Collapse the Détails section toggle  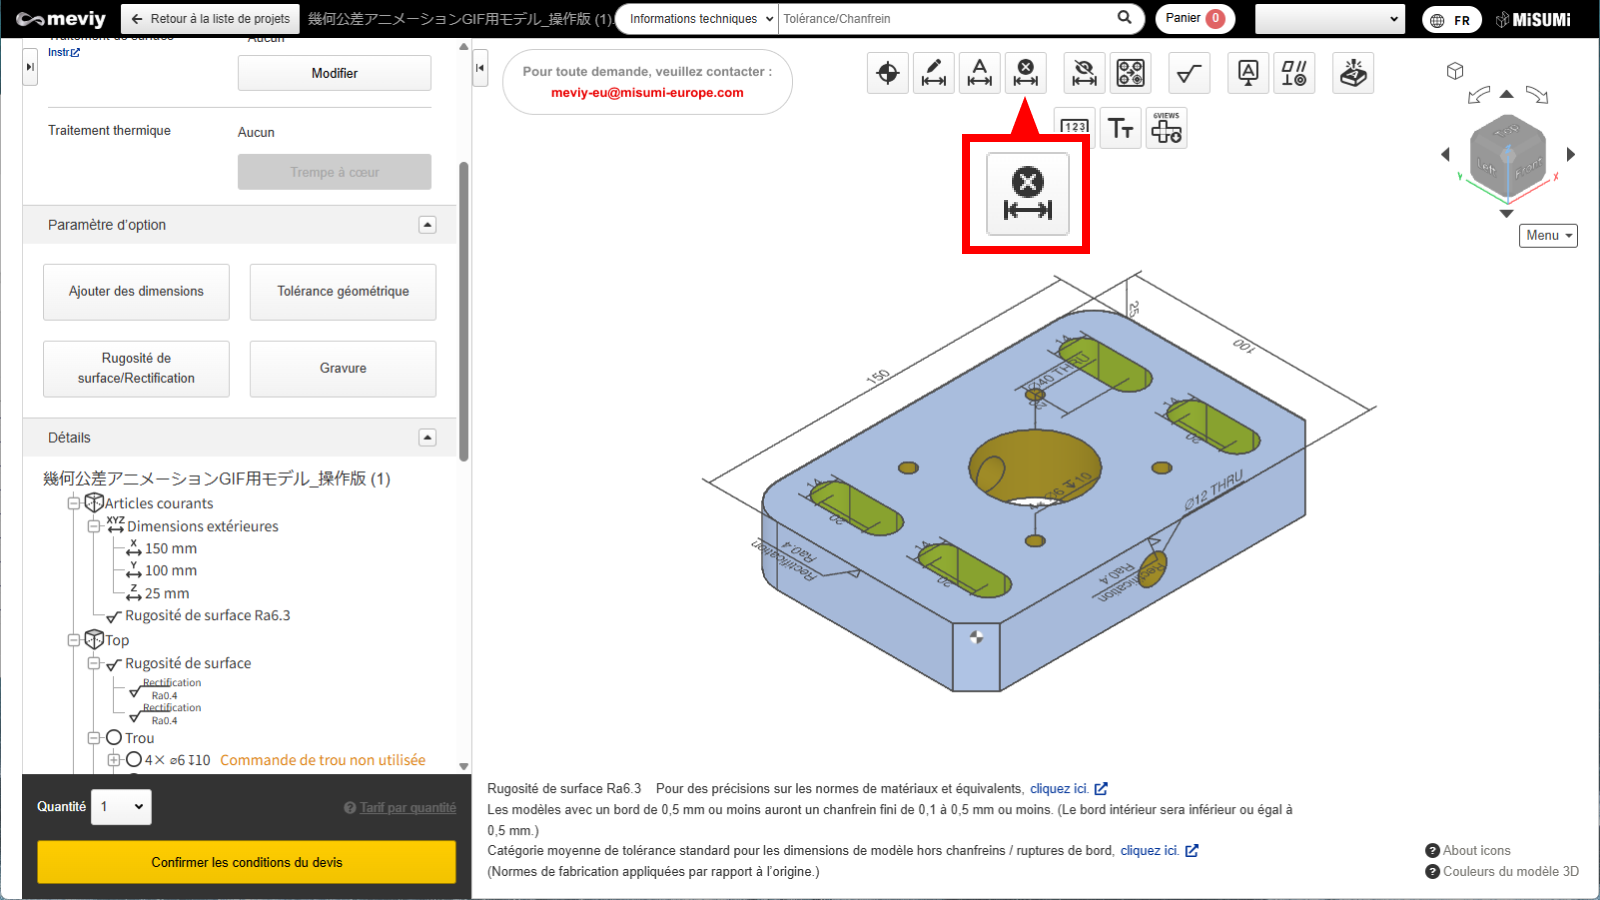(x=427, y=438)
